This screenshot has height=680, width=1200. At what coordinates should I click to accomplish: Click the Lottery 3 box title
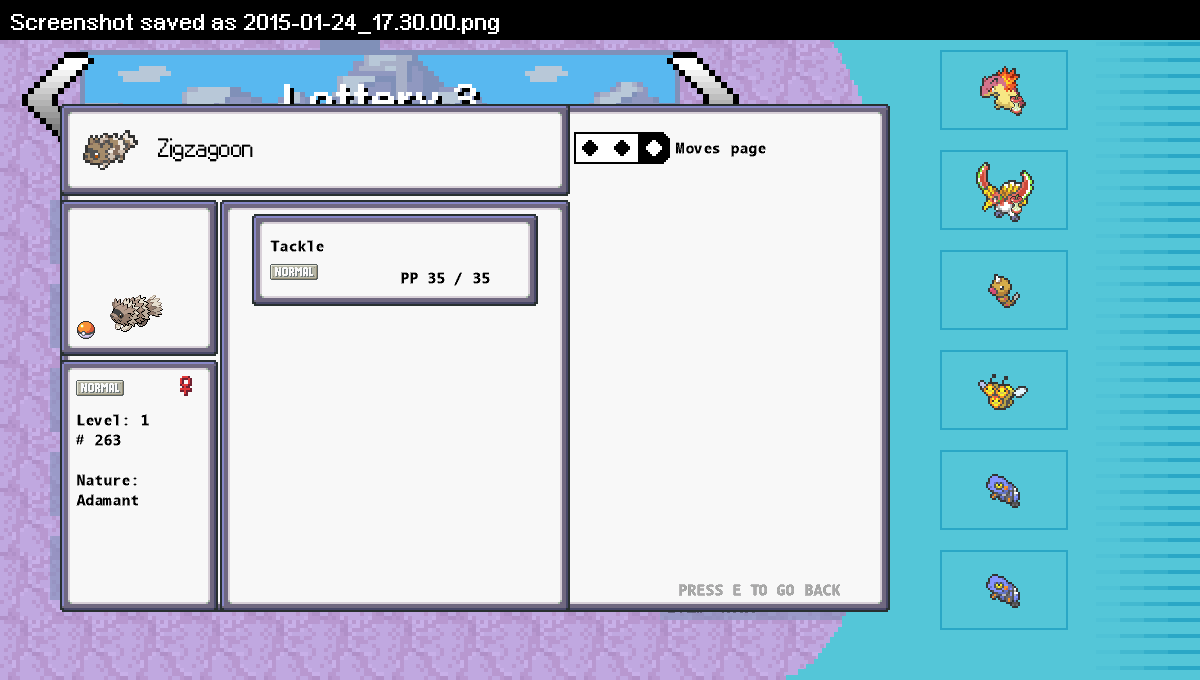coord(380,93)
